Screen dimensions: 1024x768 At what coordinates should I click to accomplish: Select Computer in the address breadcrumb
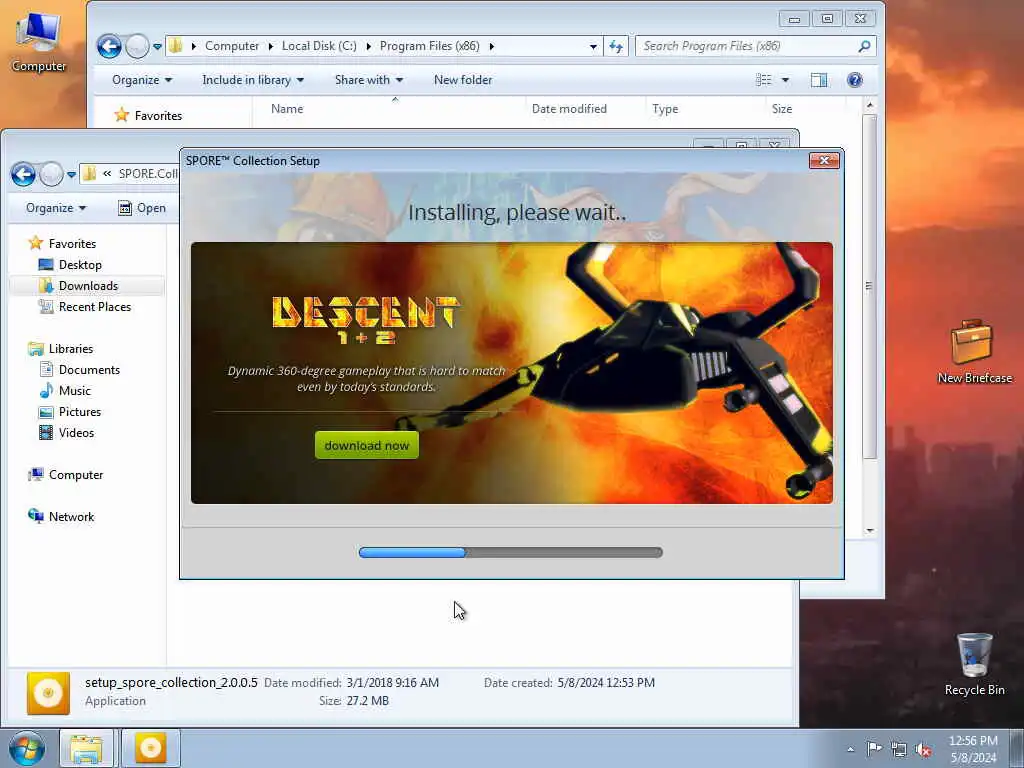(x=232, y=46)
